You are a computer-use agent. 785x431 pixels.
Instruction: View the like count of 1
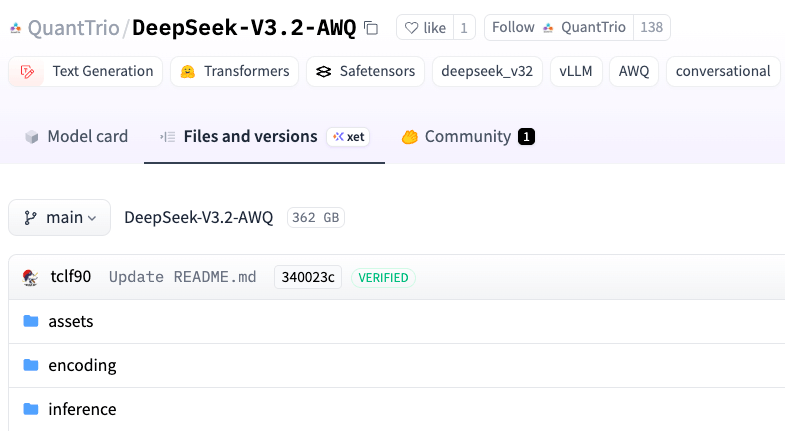point(464,28)
